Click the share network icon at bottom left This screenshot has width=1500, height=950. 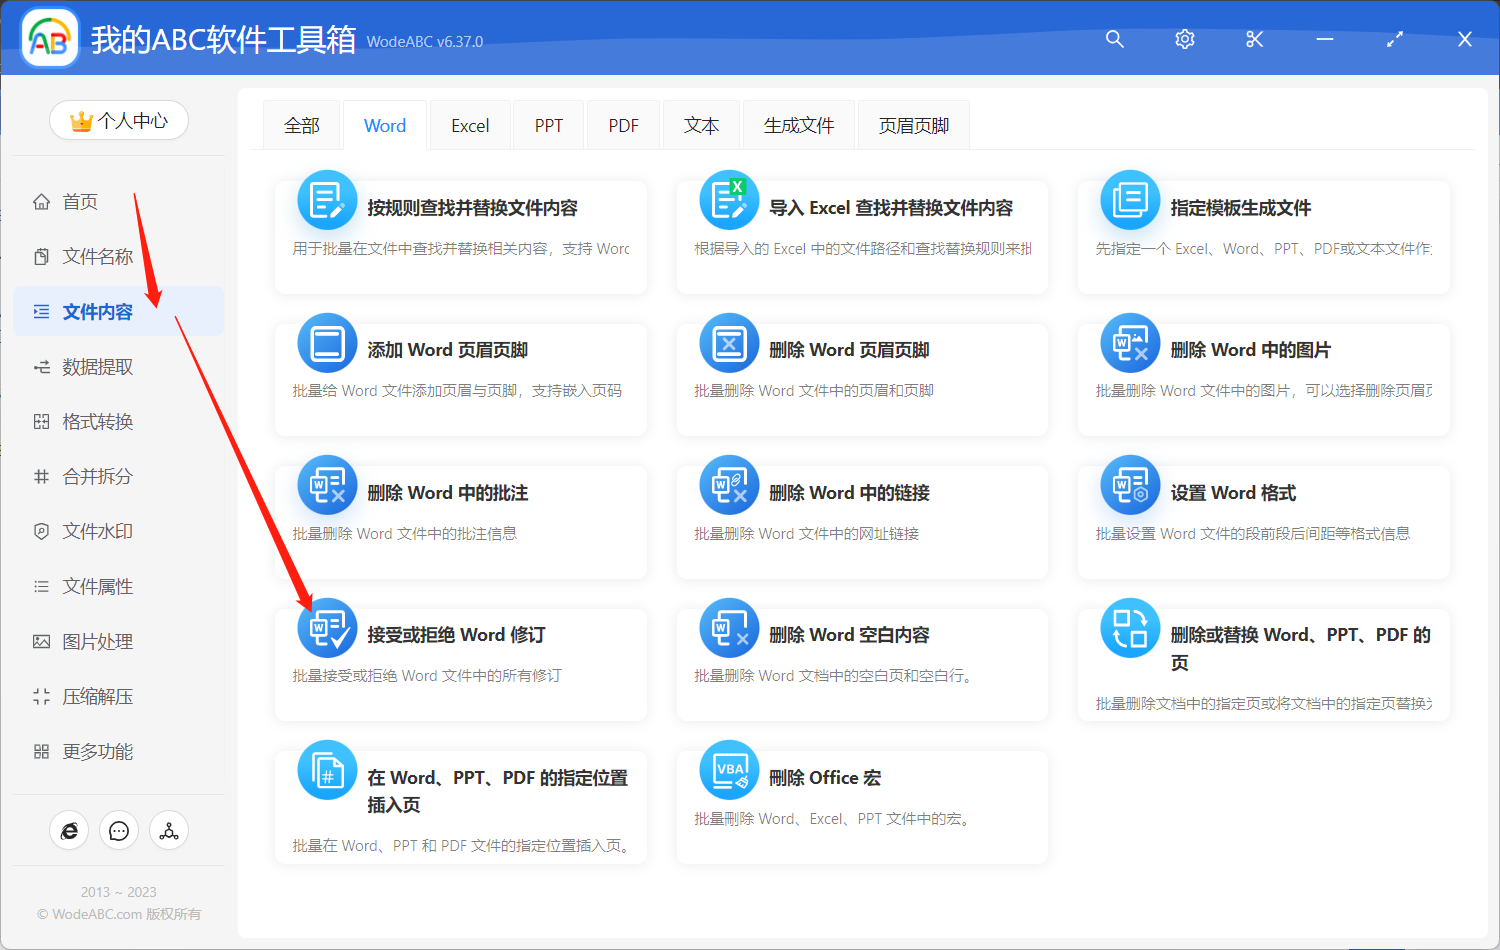tap(168, 830)
